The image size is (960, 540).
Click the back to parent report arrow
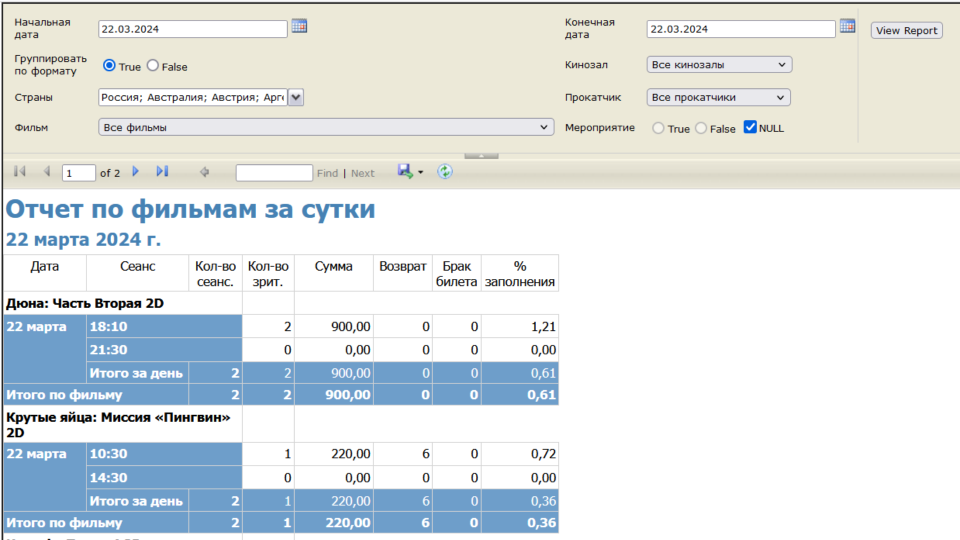[x=204, y=172]
